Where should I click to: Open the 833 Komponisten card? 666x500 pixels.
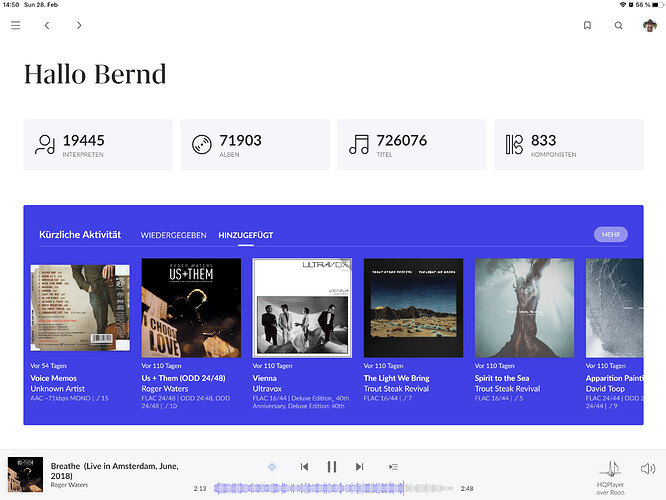point(569,144)
